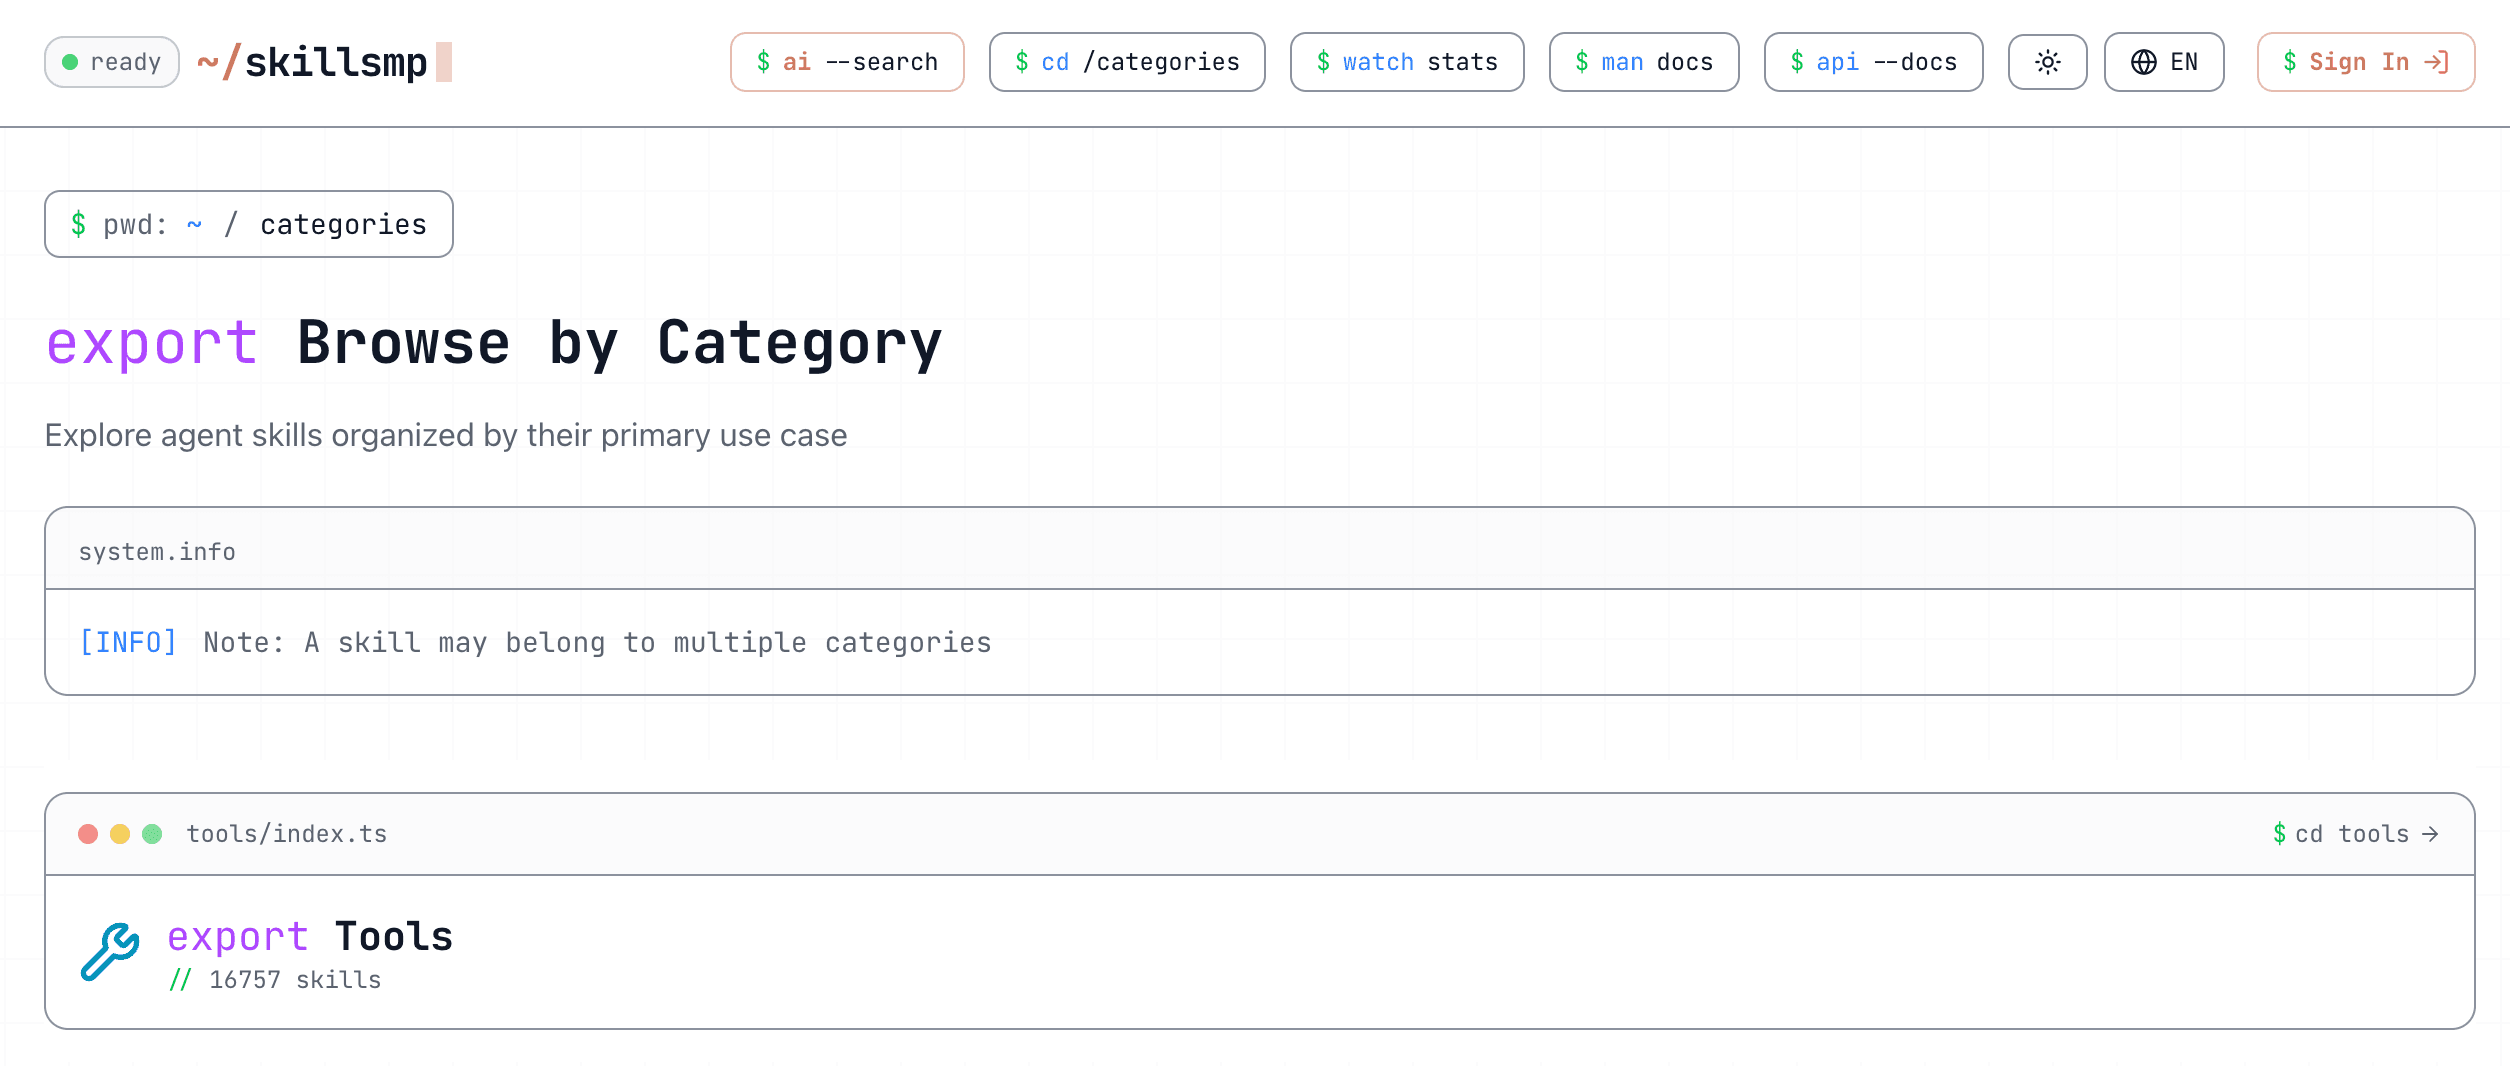Open the ai --search nav item
The image size is (2510, 1066).
click(x=847, y=62)
